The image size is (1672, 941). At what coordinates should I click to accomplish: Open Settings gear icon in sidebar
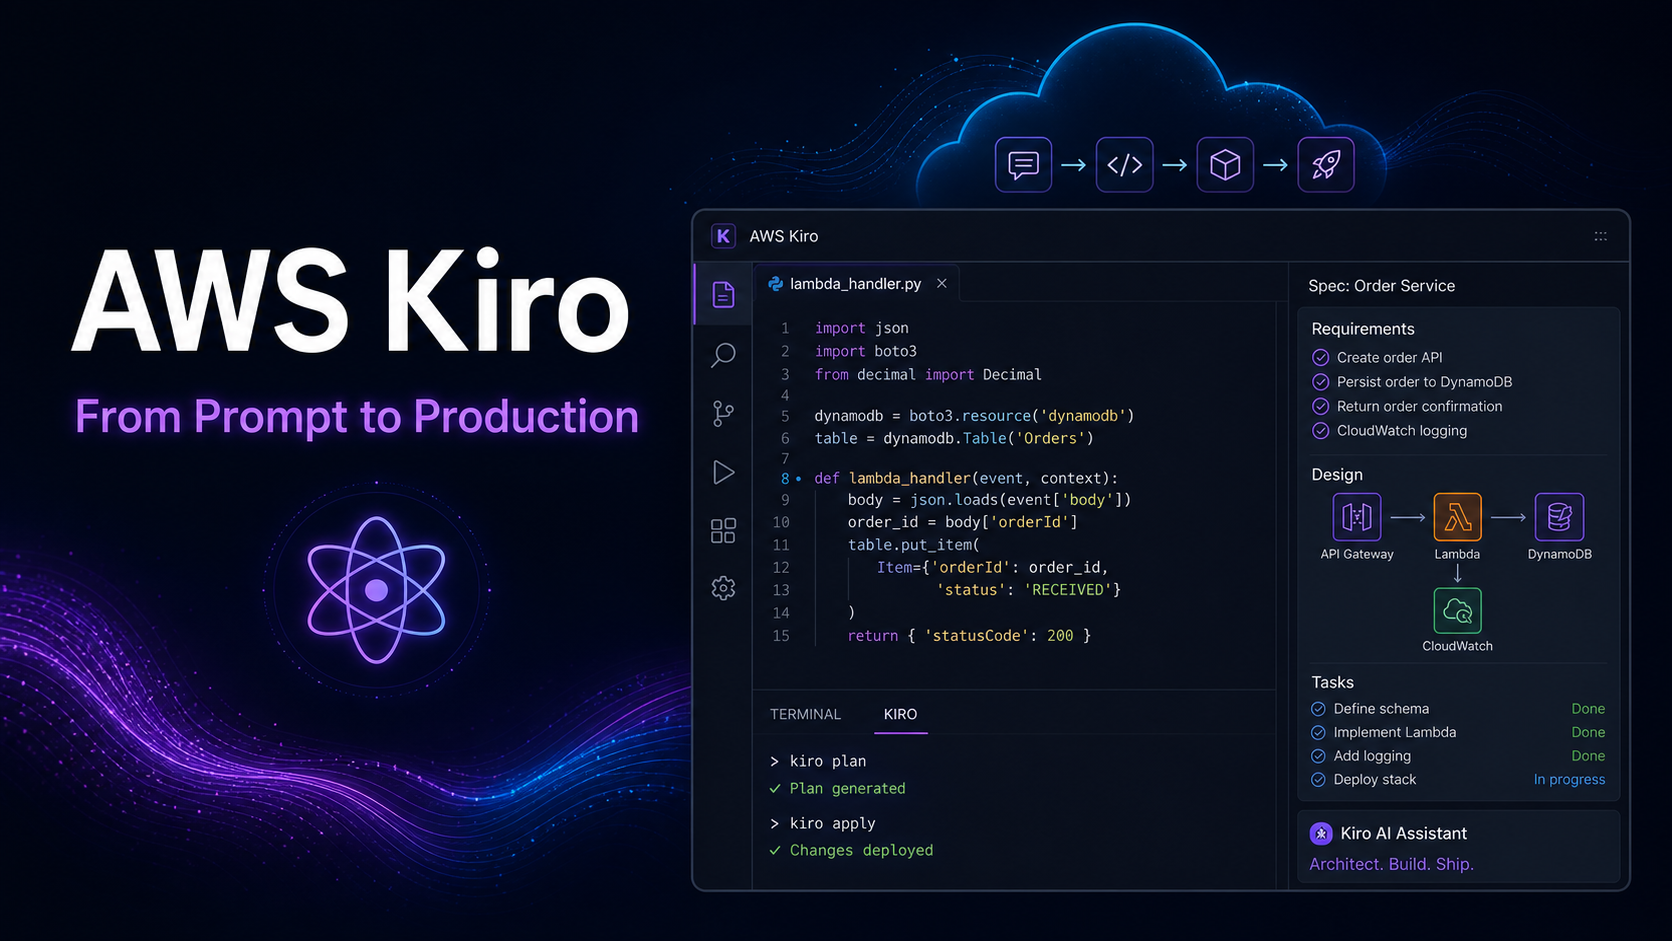[723, 588]
